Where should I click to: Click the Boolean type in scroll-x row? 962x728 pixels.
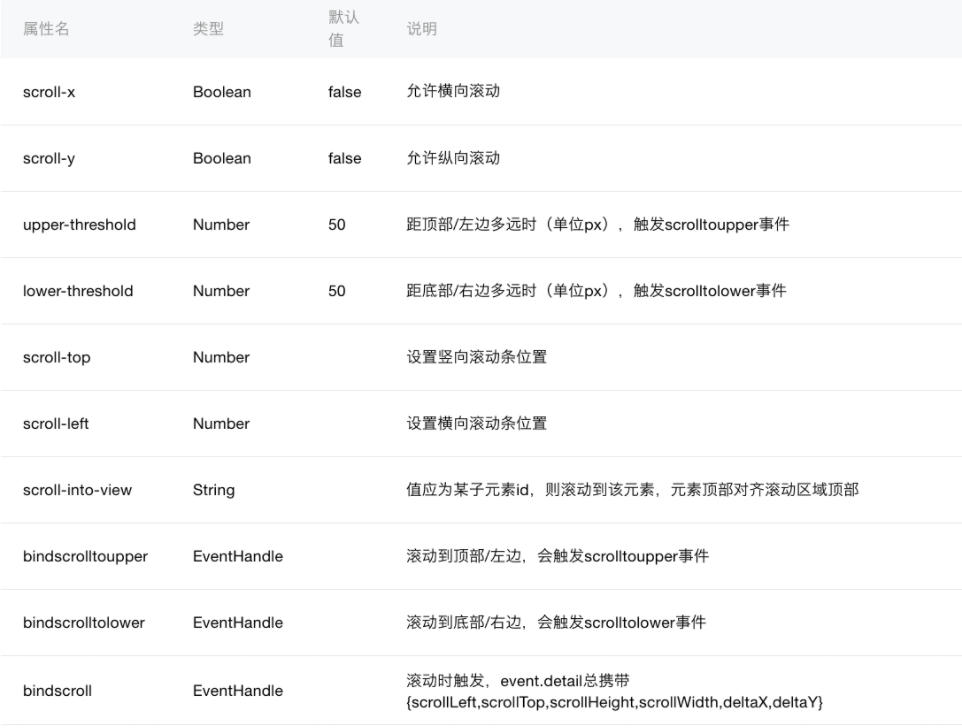coord(222,92)
